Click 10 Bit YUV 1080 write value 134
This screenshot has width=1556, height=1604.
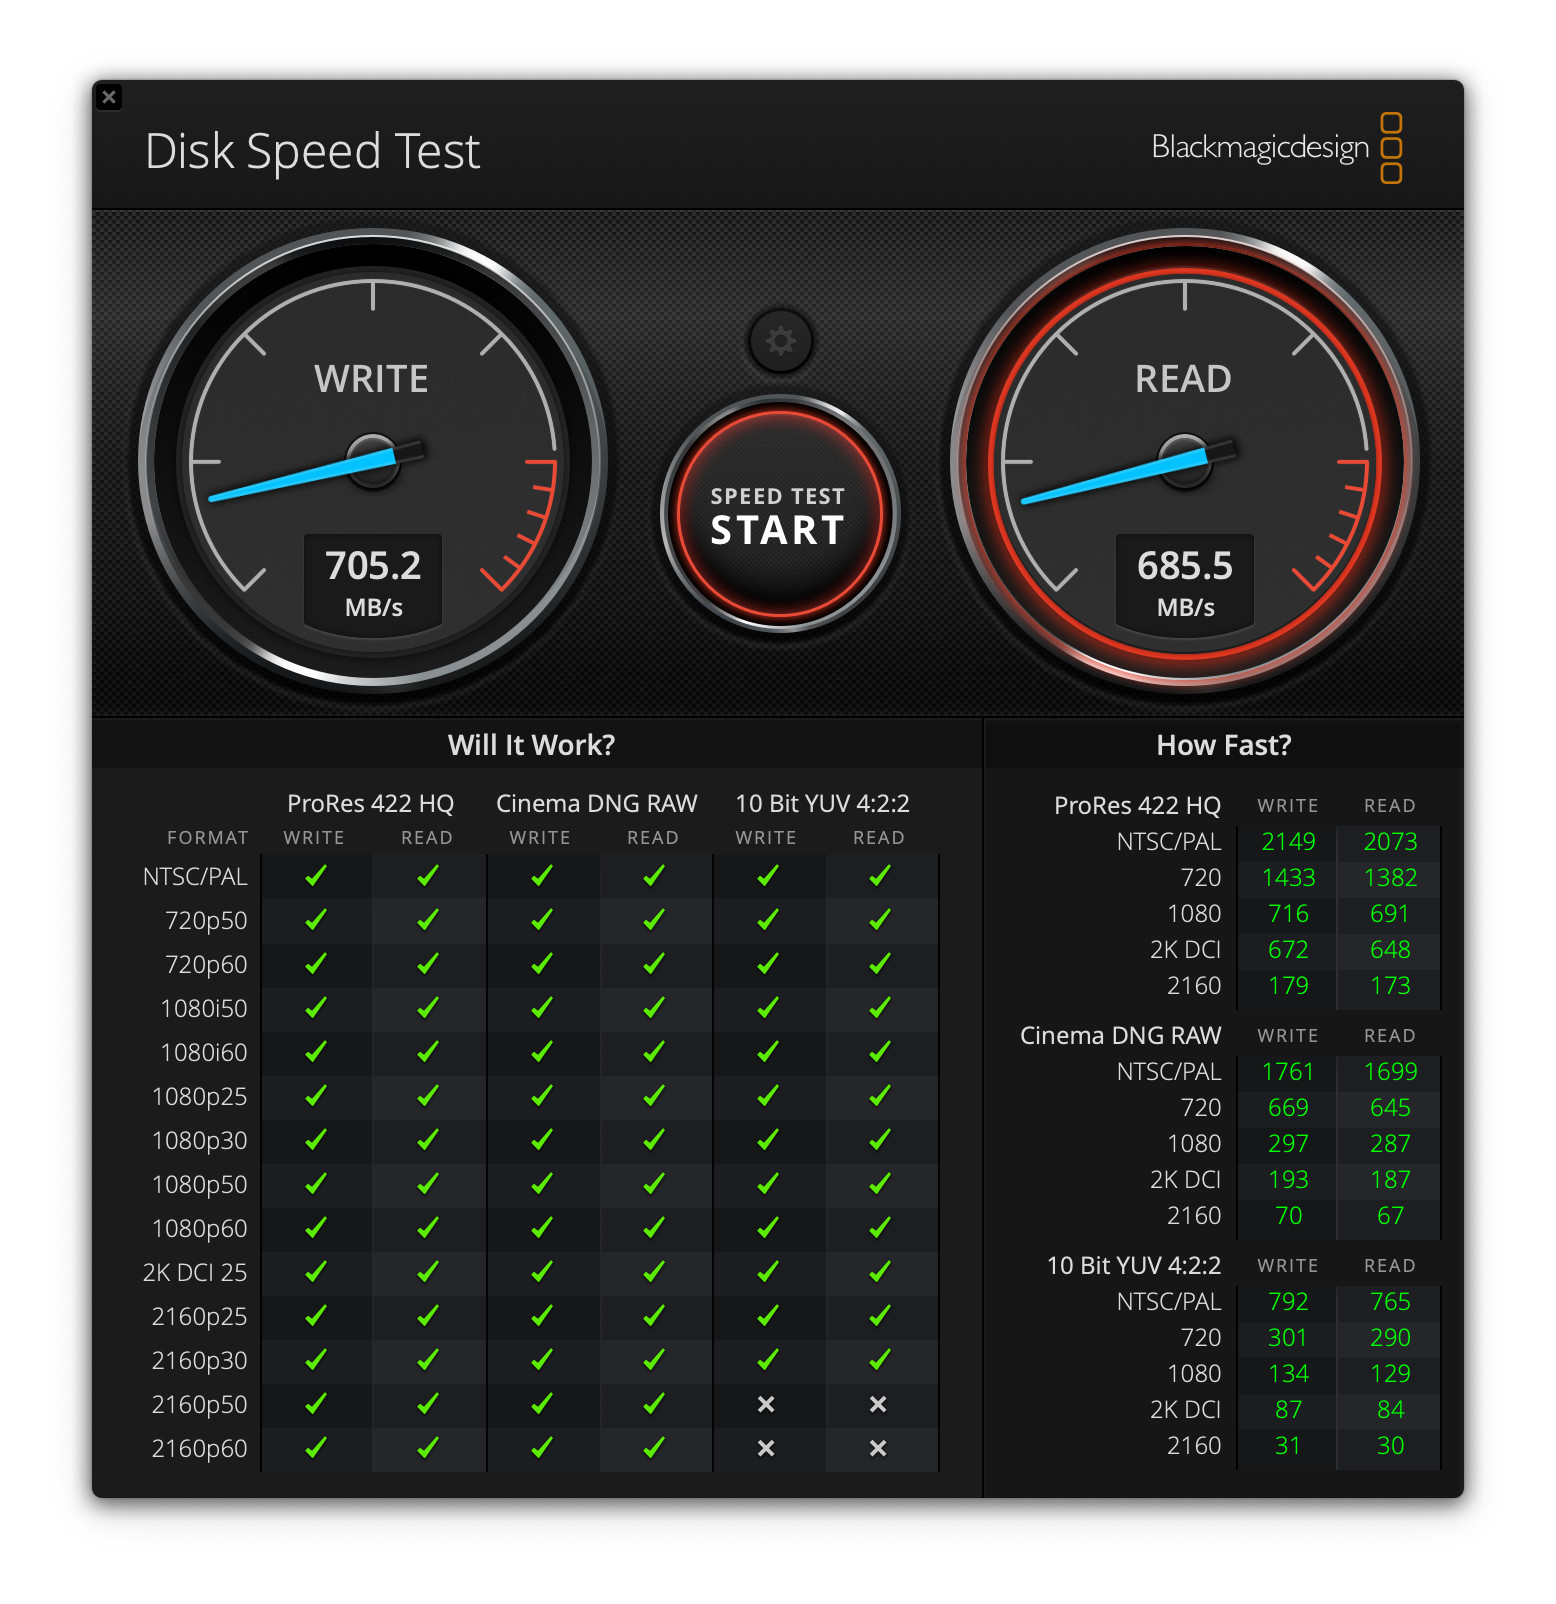[1288, 1374]
